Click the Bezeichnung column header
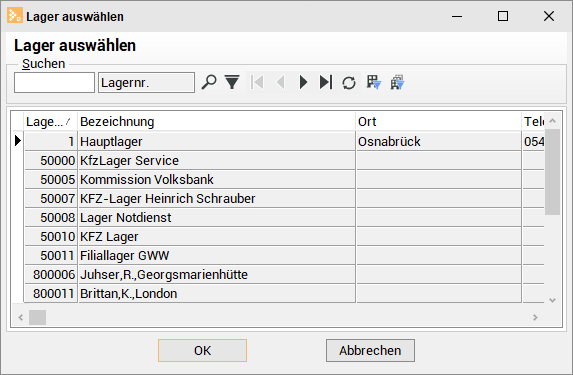The image size is (573, 375). (217, 122)
